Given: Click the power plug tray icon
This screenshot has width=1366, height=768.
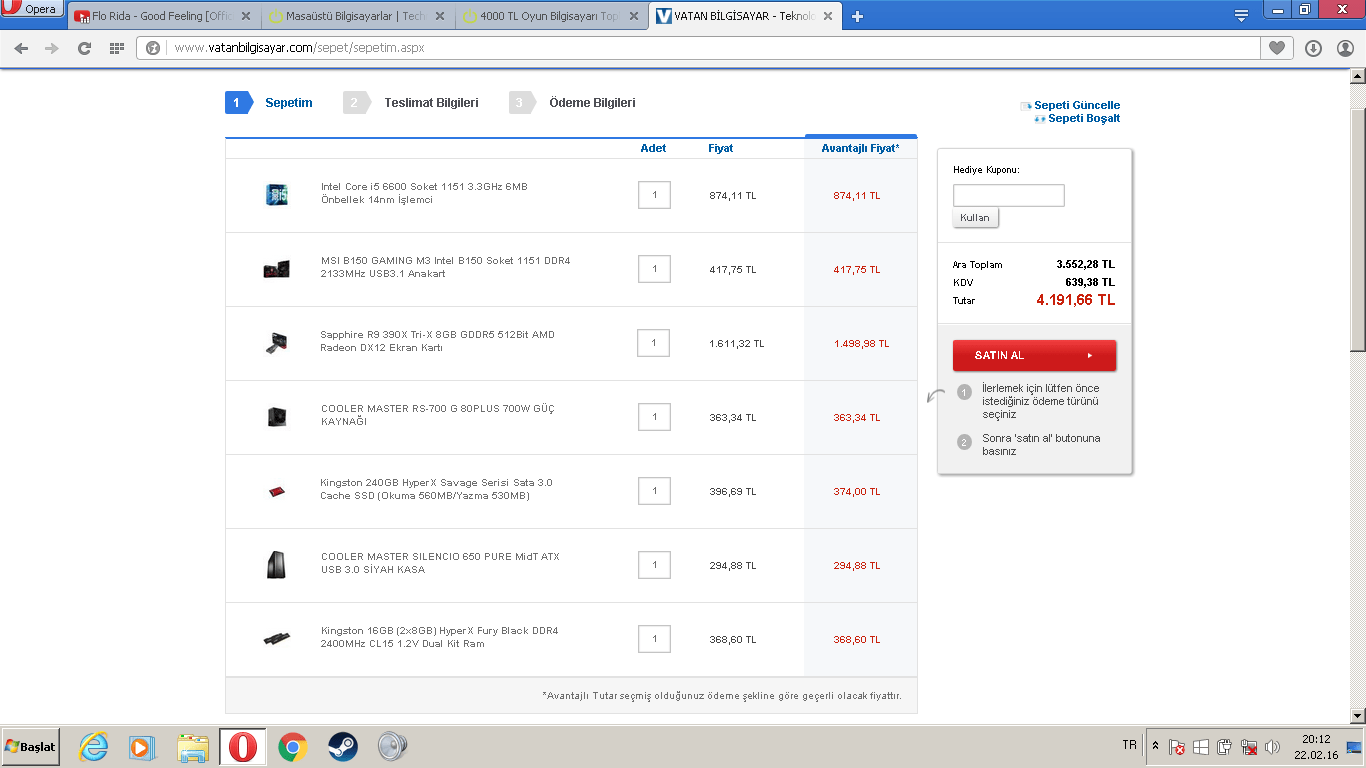Looking at the screenshot, I should [1225, 747].
